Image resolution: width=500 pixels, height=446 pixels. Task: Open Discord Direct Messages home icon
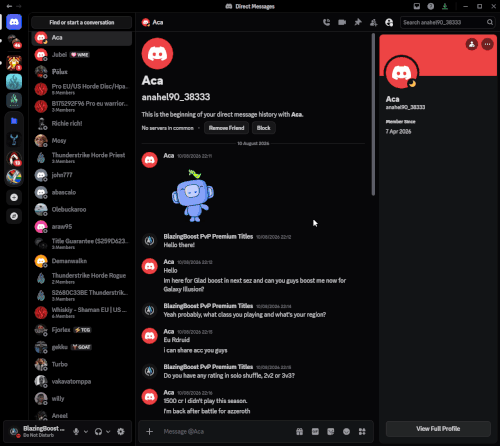pos(14,22)
